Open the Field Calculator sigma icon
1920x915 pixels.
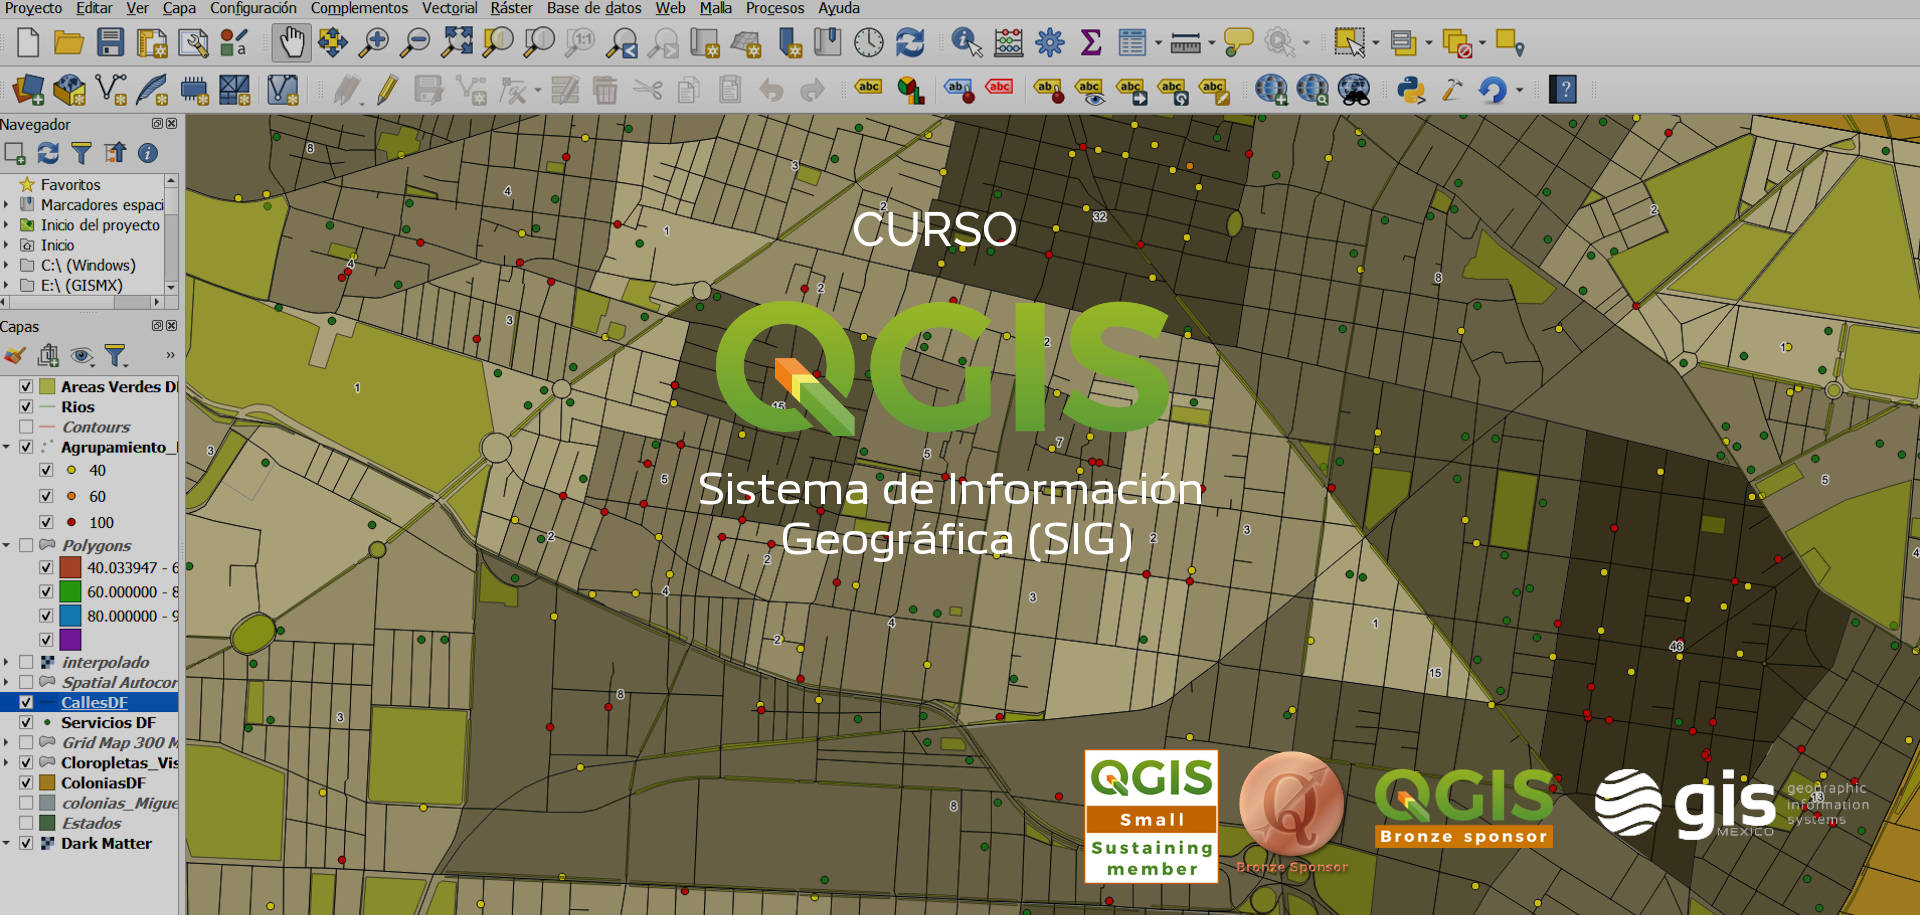[1091, 43]
